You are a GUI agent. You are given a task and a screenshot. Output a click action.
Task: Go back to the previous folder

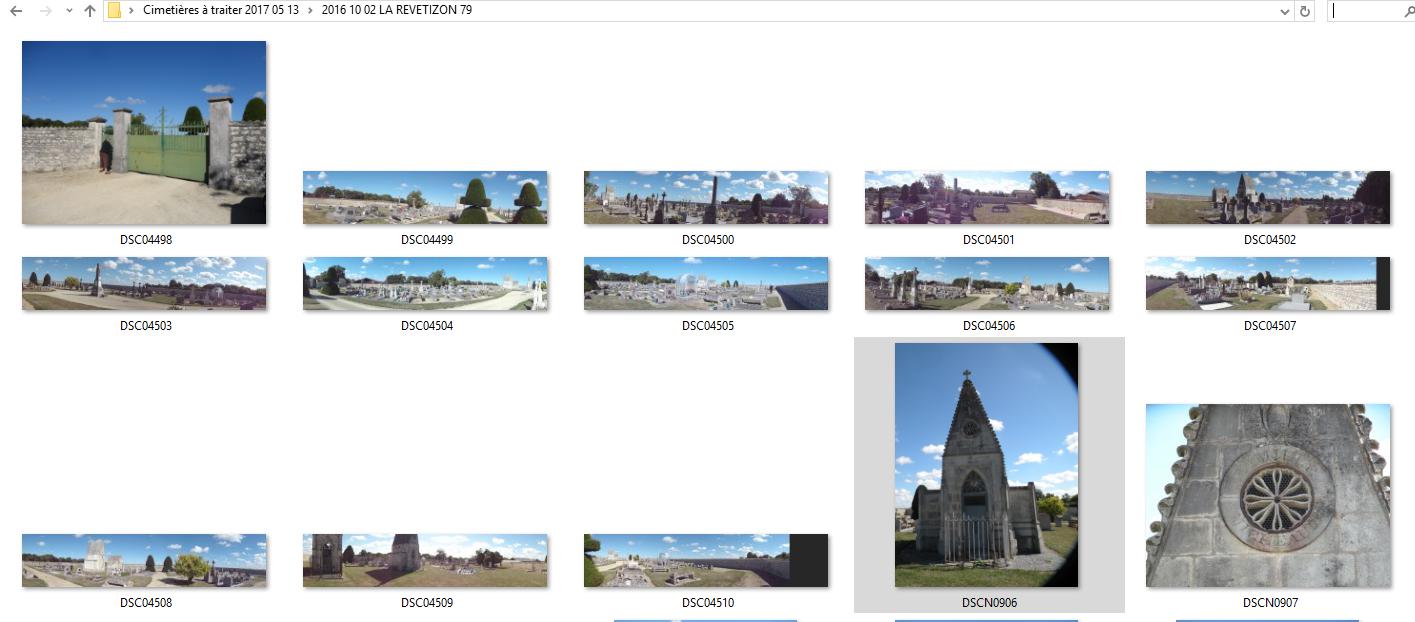click(x=16, y=11)
